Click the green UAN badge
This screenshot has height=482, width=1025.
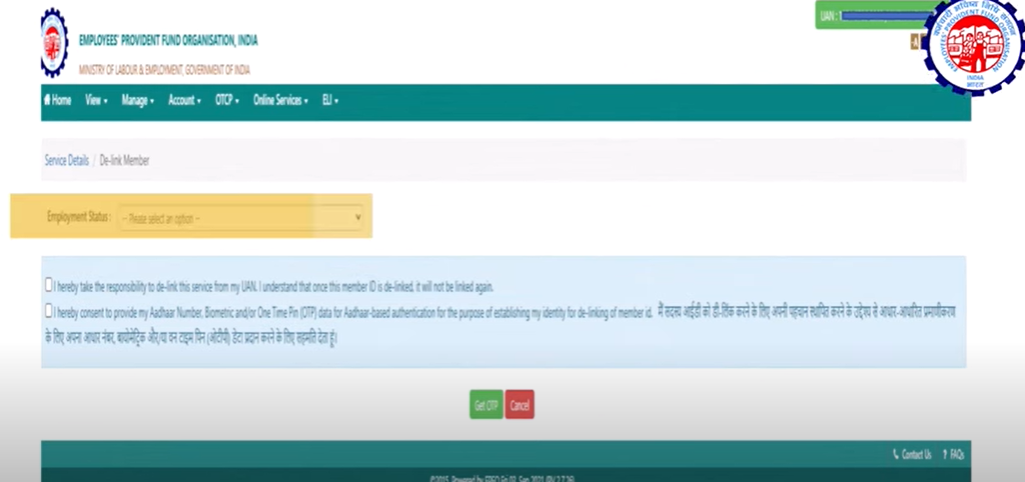coord(866,16)
